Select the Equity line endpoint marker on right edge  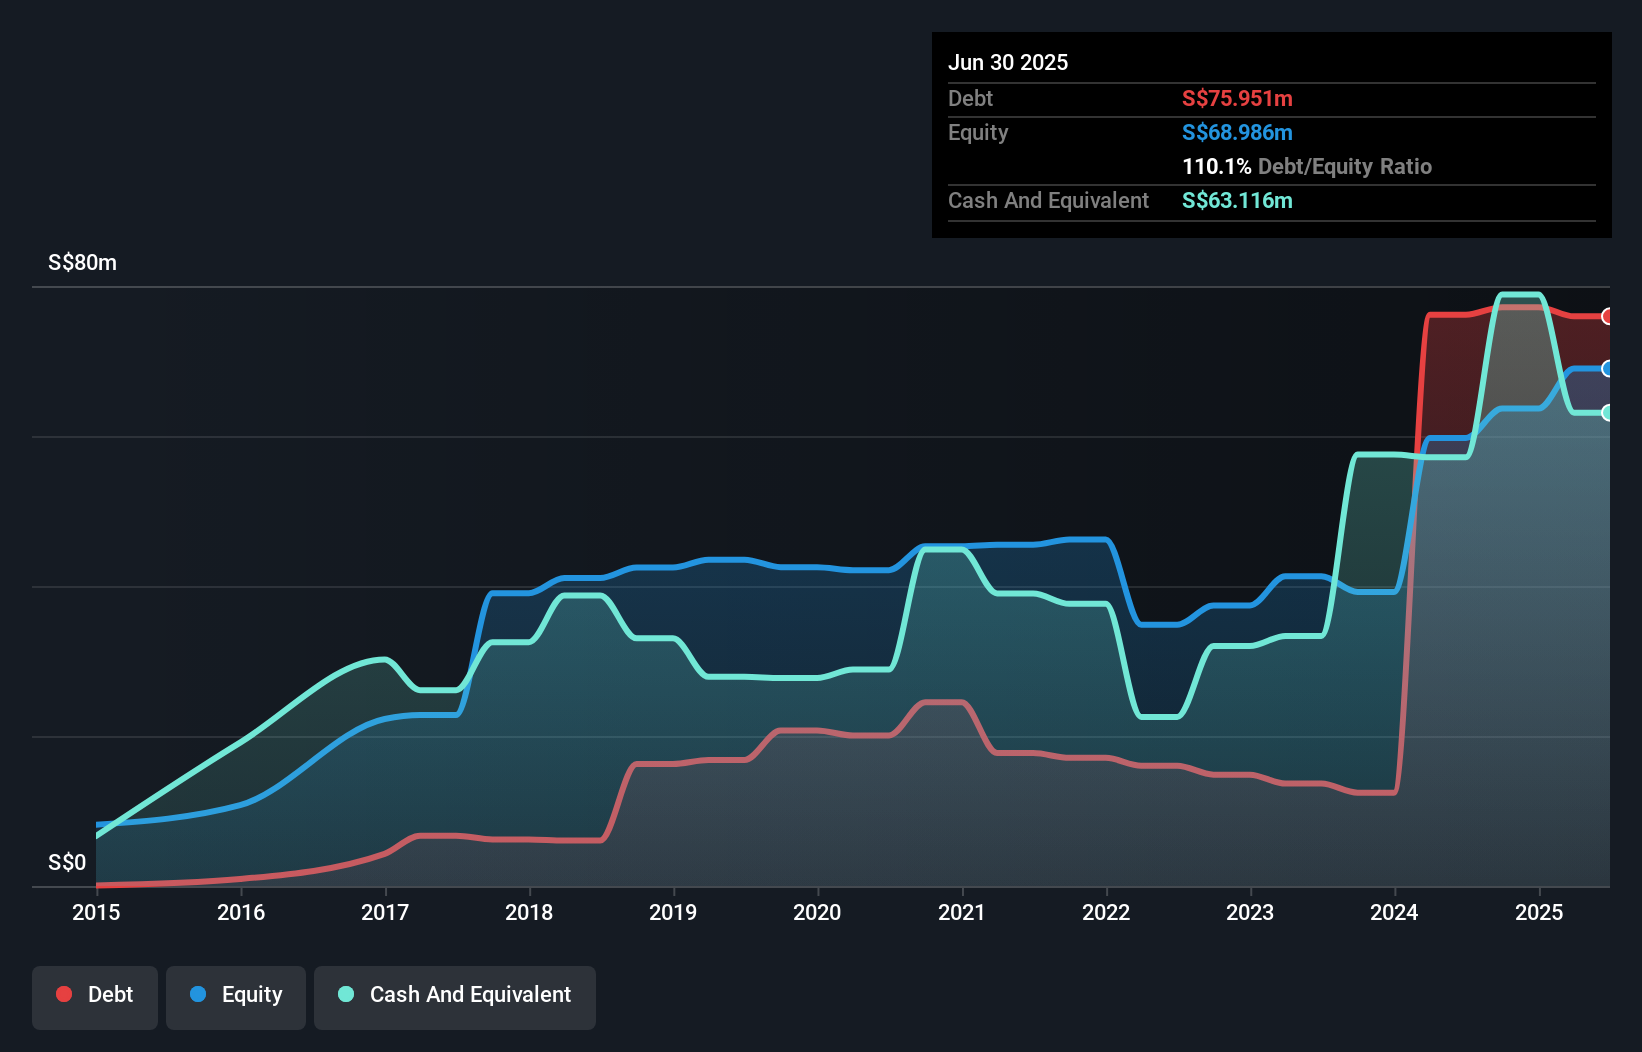tap(1608, 368)
